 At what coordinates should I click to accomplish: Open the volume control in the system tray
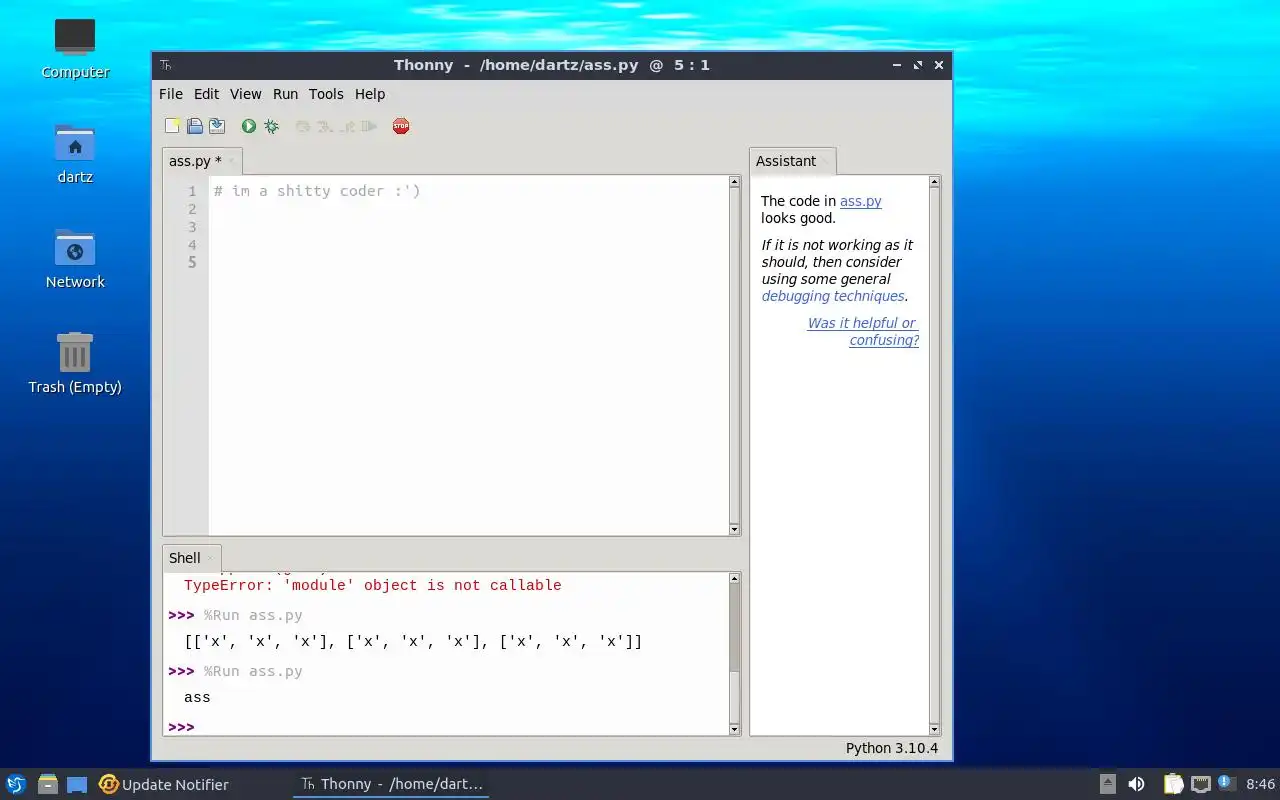pyautogui.click(x=1136, y=784)
